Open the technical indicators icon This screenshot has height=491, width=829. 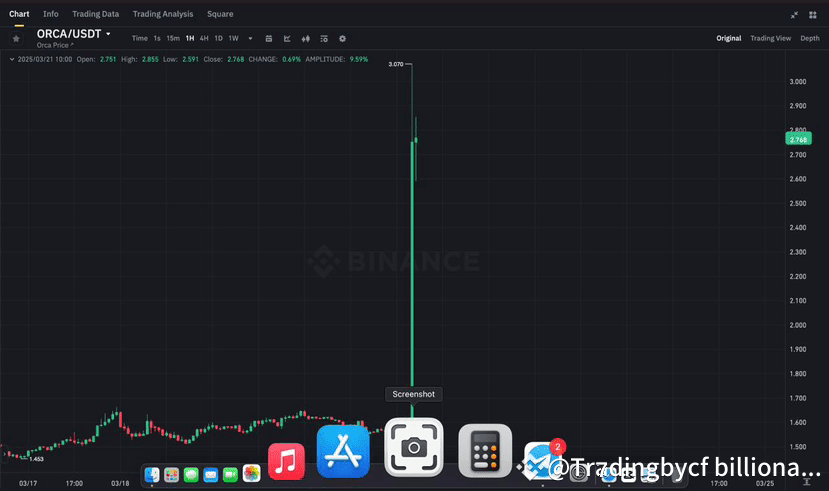(324, 39)
